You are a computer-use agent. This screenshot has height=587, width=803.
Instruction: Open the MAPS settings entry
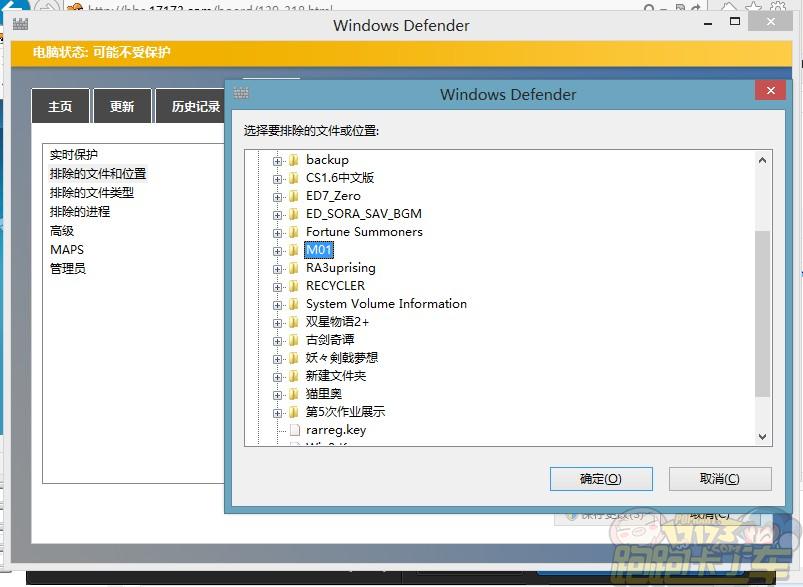tap(67, 249)
